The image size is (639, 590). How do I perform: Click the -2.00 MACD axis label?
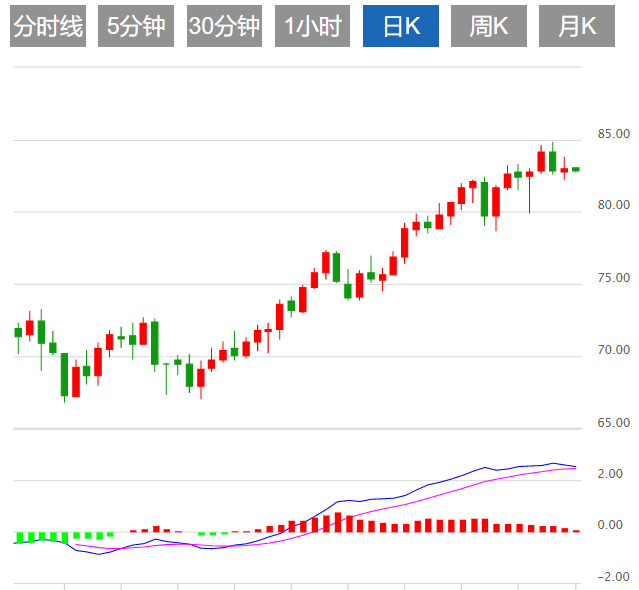(613, 577)
